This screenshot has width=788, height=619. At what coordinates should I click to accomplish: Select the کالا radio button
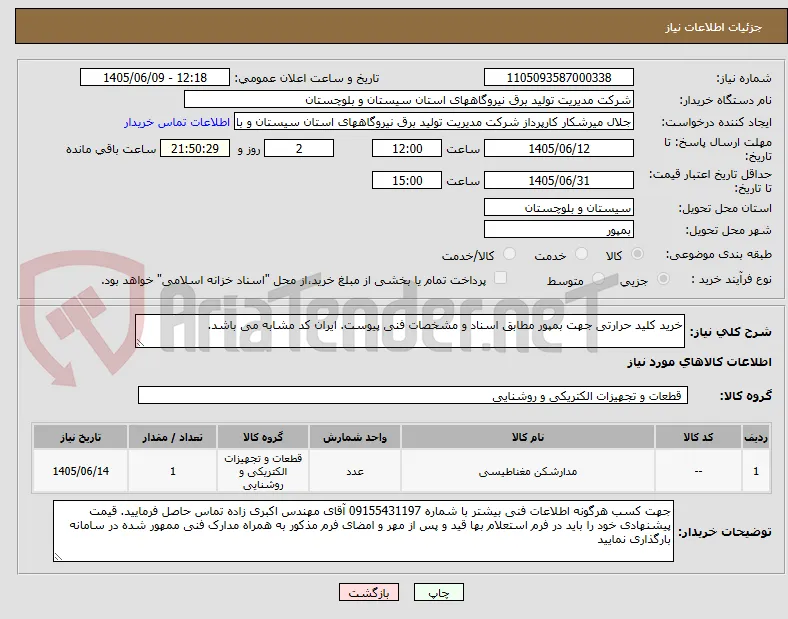point(637,254)
